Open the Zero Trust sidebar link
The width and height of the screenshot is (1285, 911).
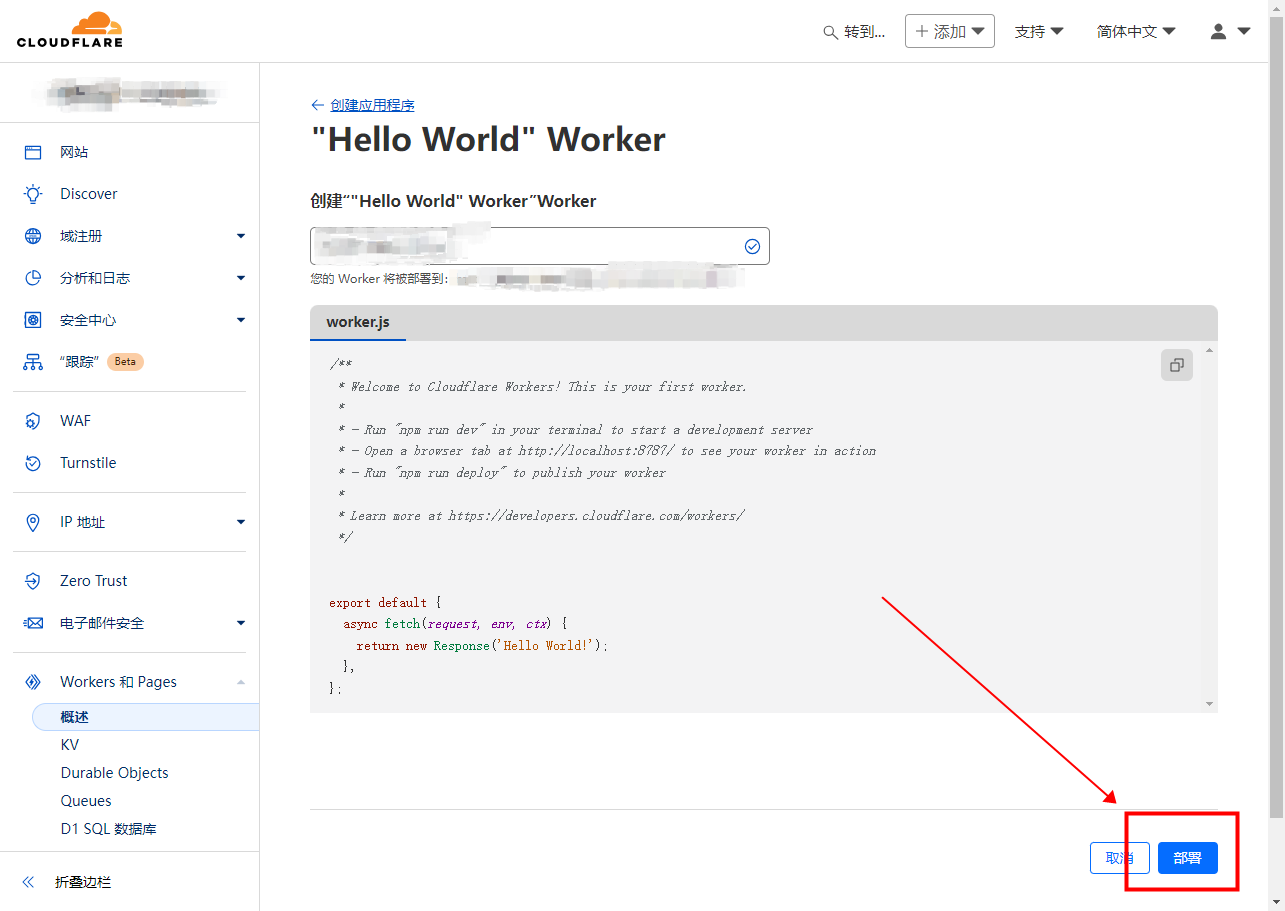pyautogui.click(x=94, y=581)
